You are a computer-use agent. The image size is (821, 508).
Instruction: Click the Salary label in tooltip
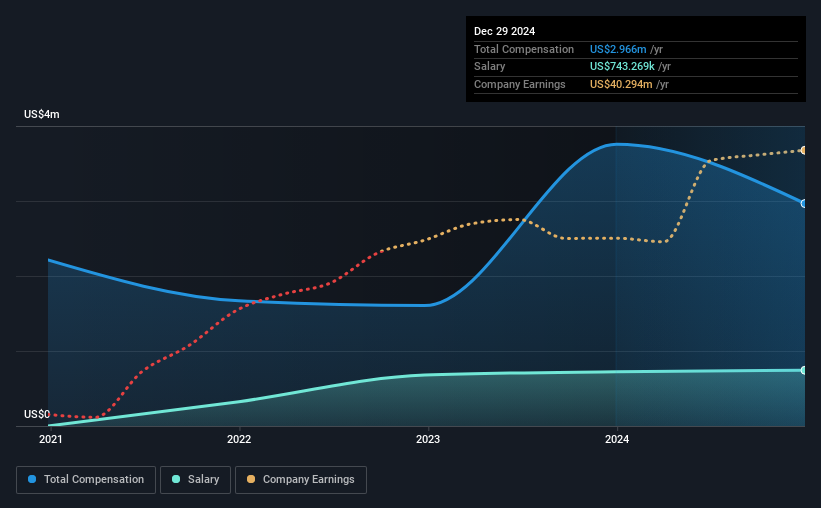click(490, 67)
